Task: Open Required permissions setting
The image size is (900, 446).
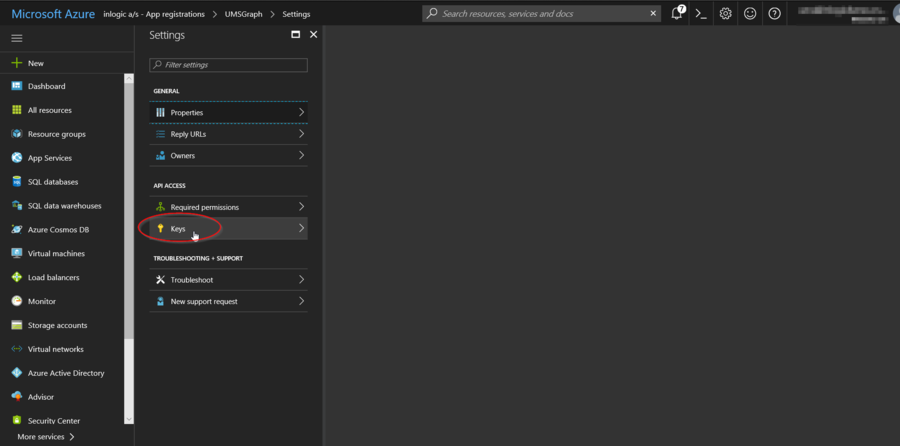Action: point(204,207)
